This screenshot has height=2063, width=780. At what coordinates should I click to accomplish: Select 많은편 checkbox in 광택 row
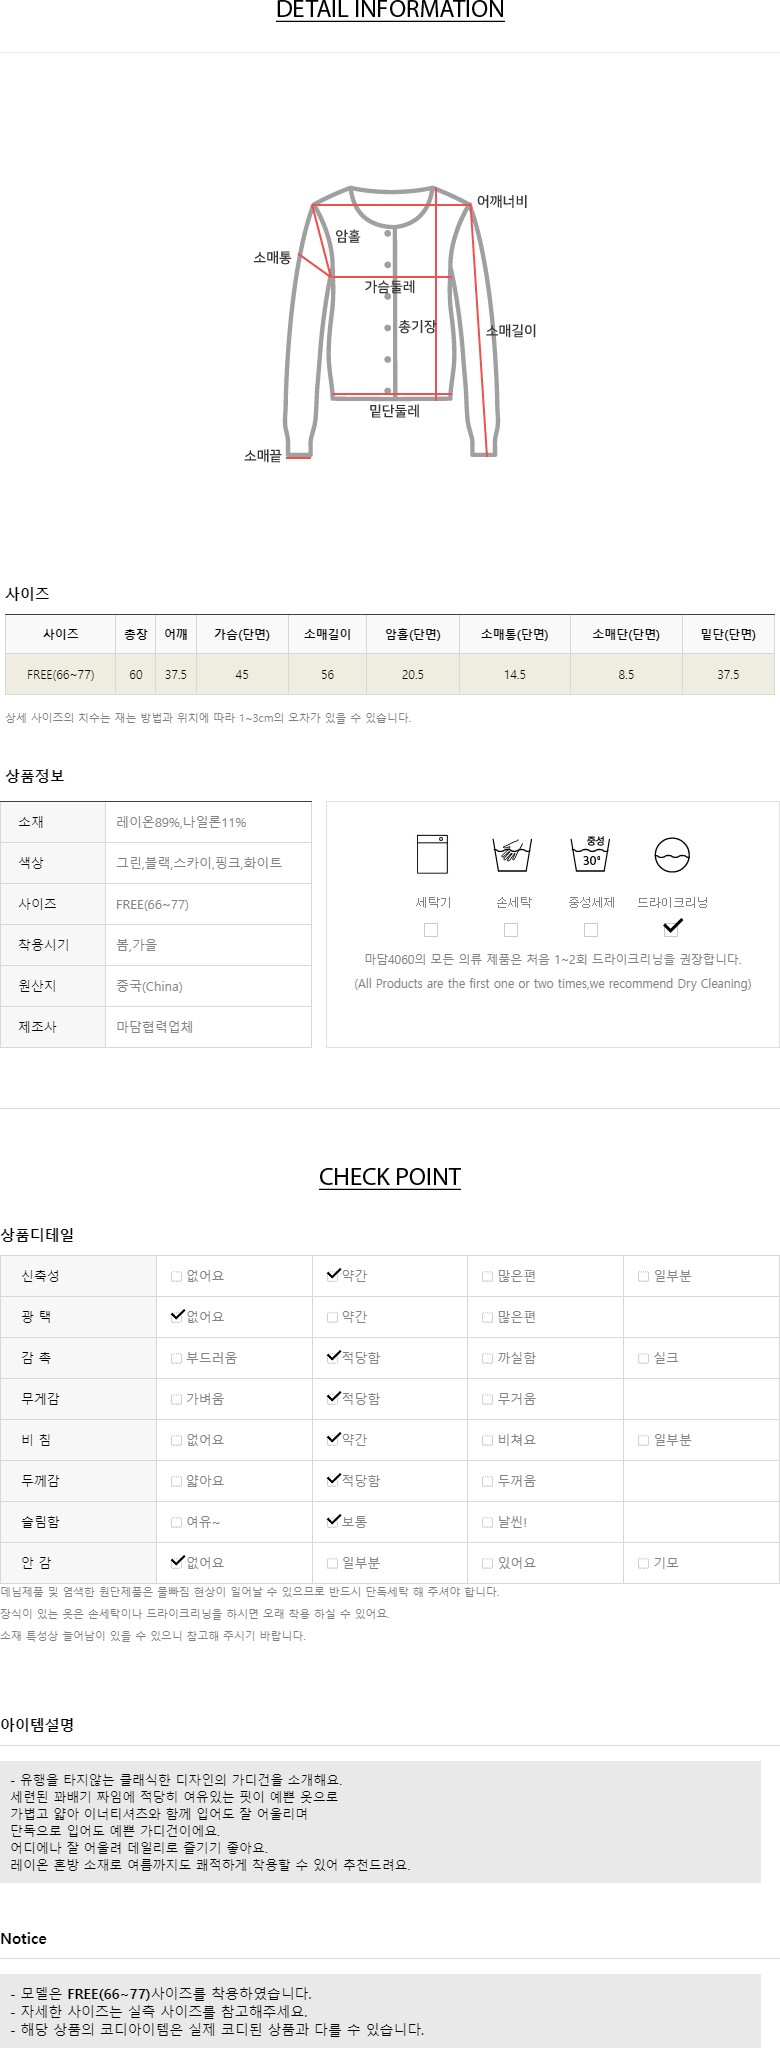(x=488, y=1318)
